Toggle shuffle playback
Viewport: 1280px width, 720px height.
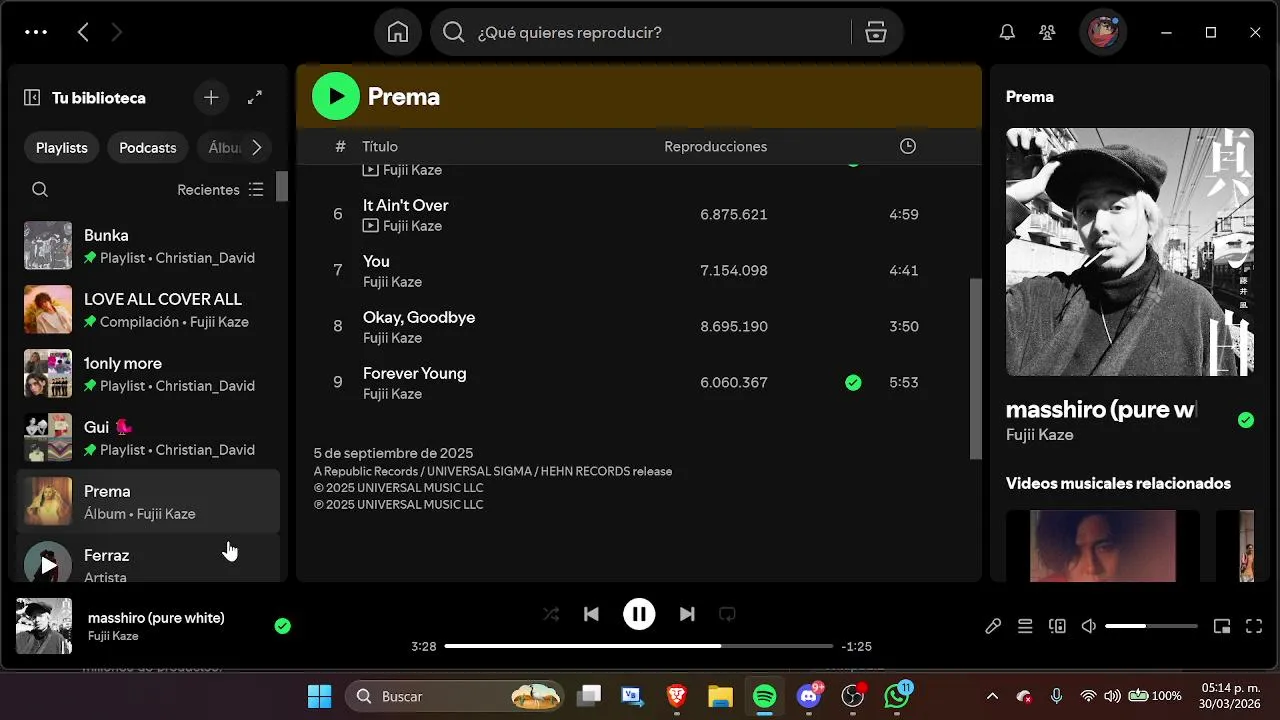coord(550,614)
